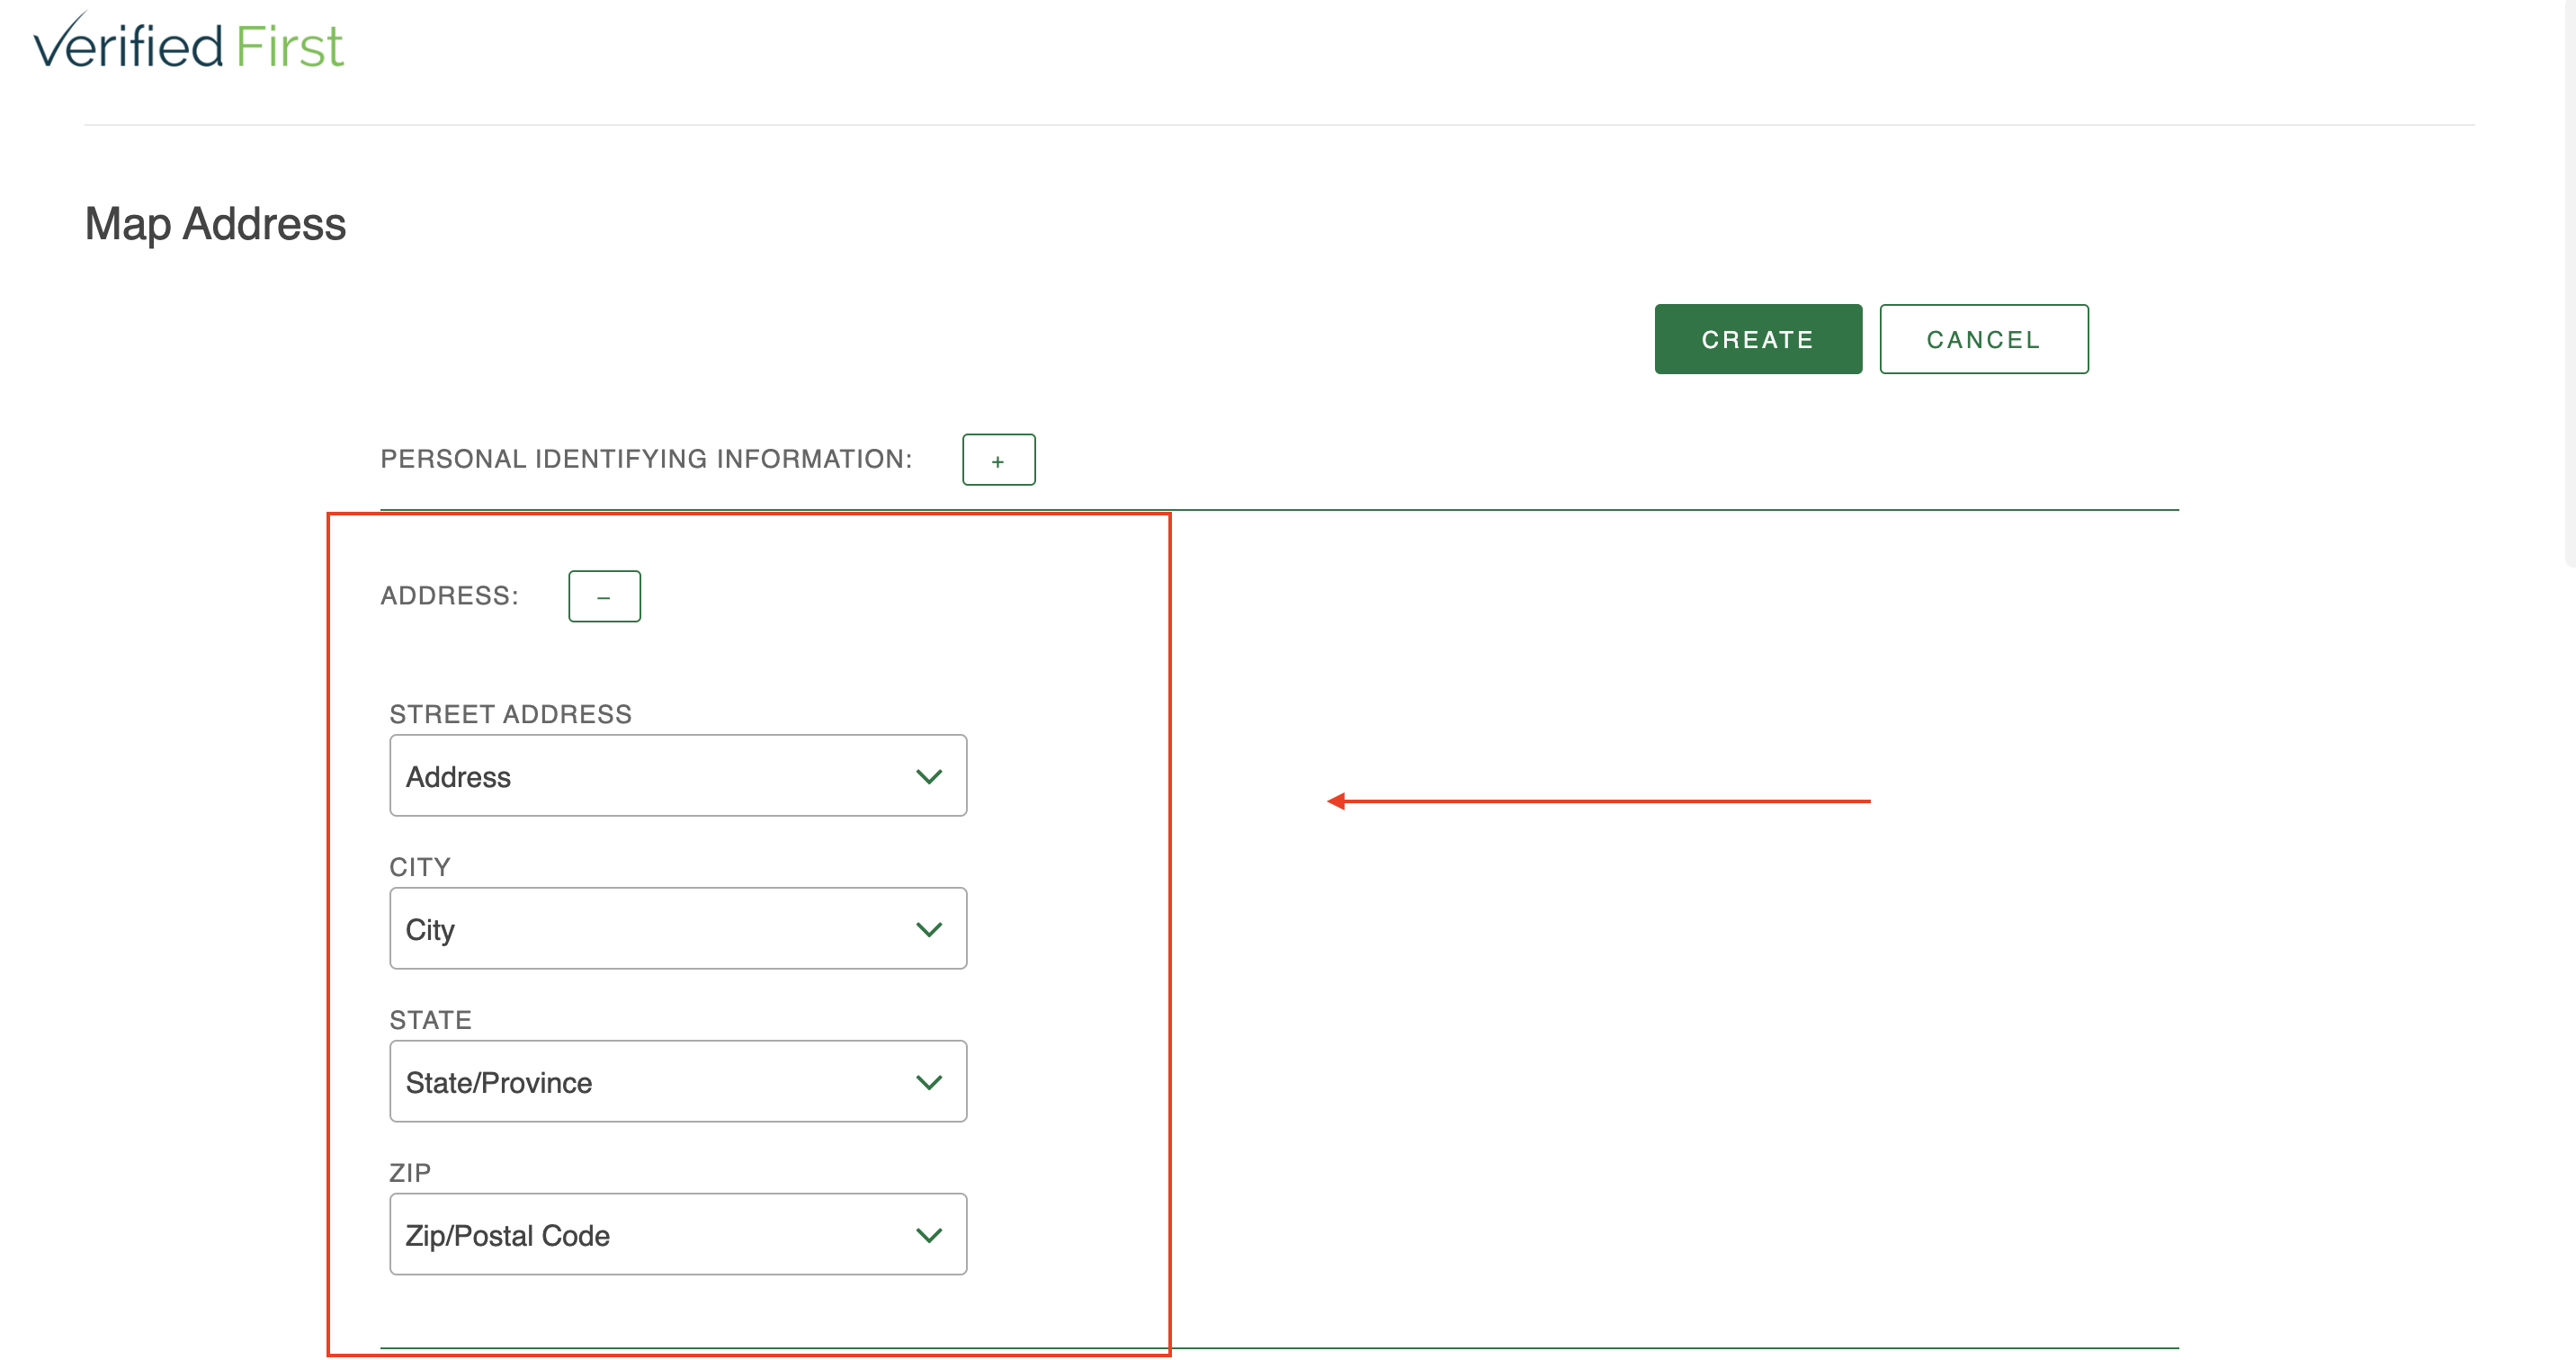Click the STREET ADDRESS field label
Screen dimensions: 2576x1360
click(x=510, y=714)
